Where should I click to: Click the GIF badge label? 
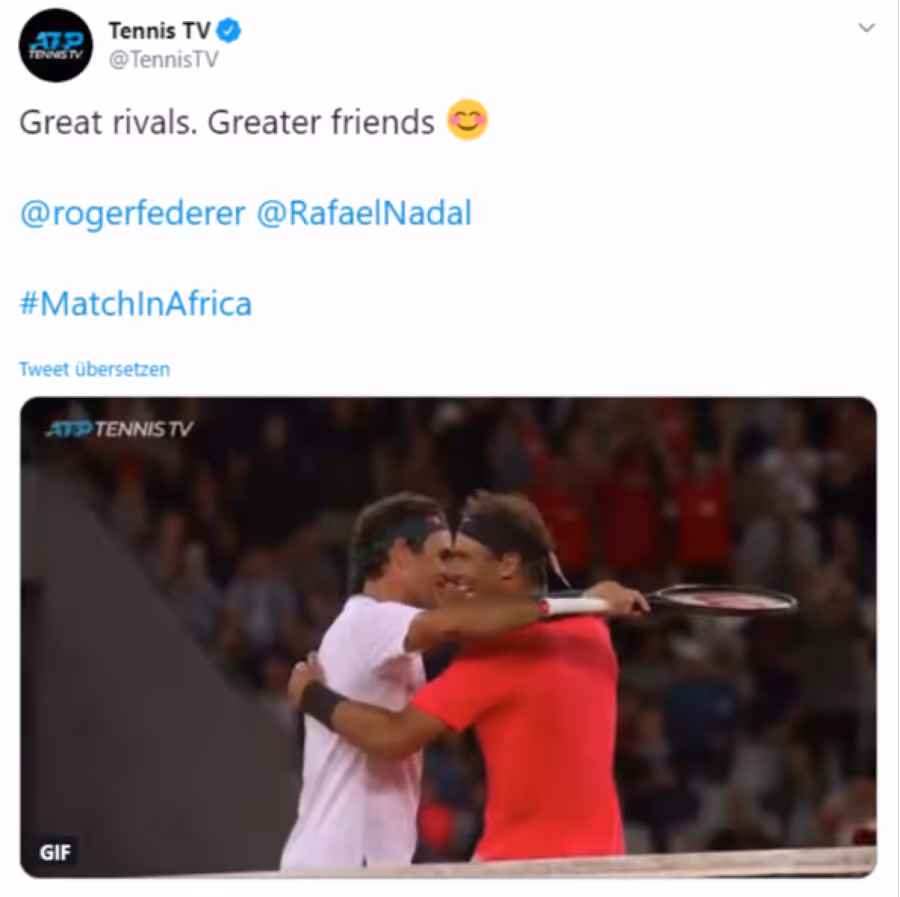point(55,852)
